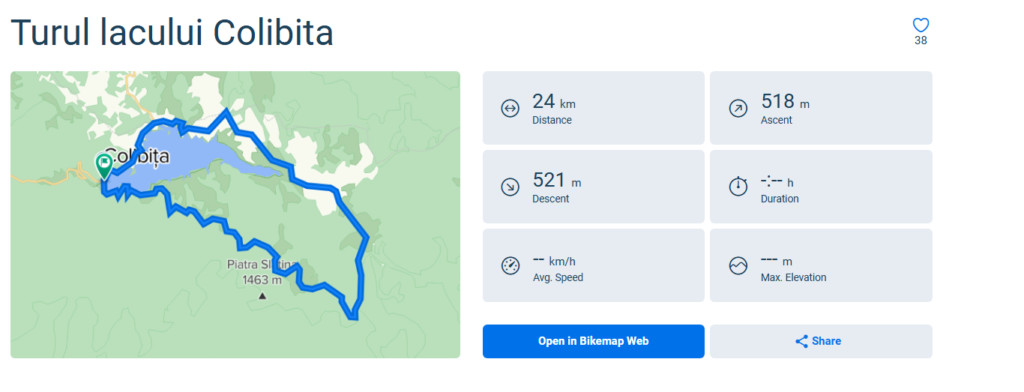The height and width of the screenshot is (392, 1024).
Task: Open route in Bikemap Web
Action: coord(594,341)
